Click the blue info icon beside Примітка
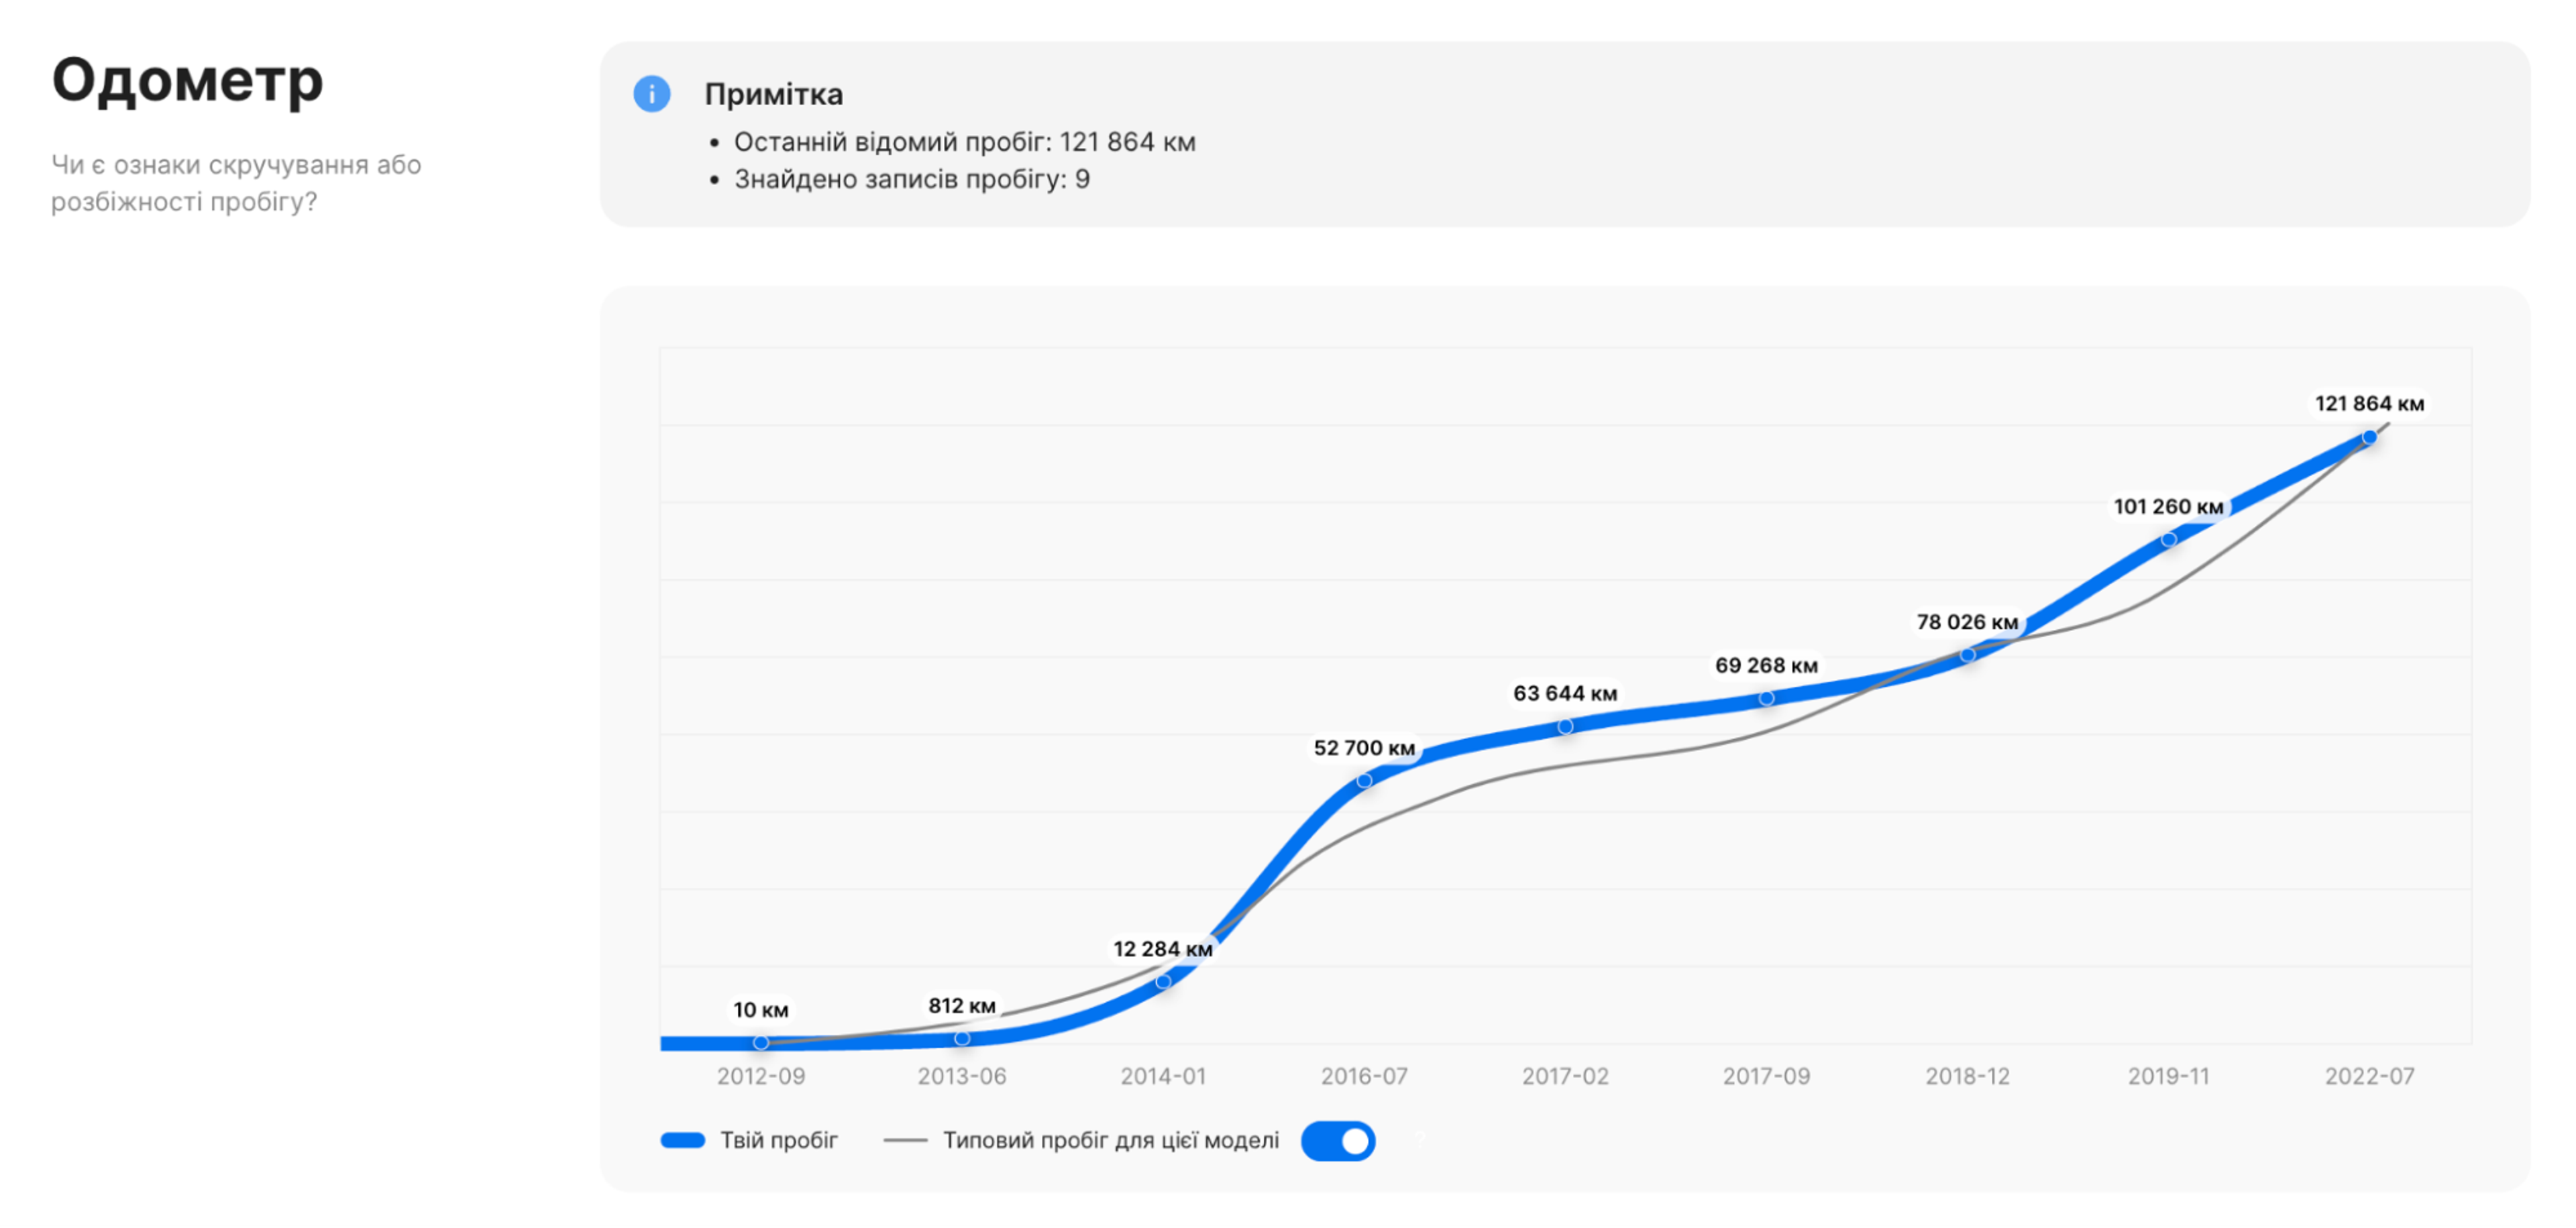This screenshot has height=1228, width=2576. [x=651, y=94]
